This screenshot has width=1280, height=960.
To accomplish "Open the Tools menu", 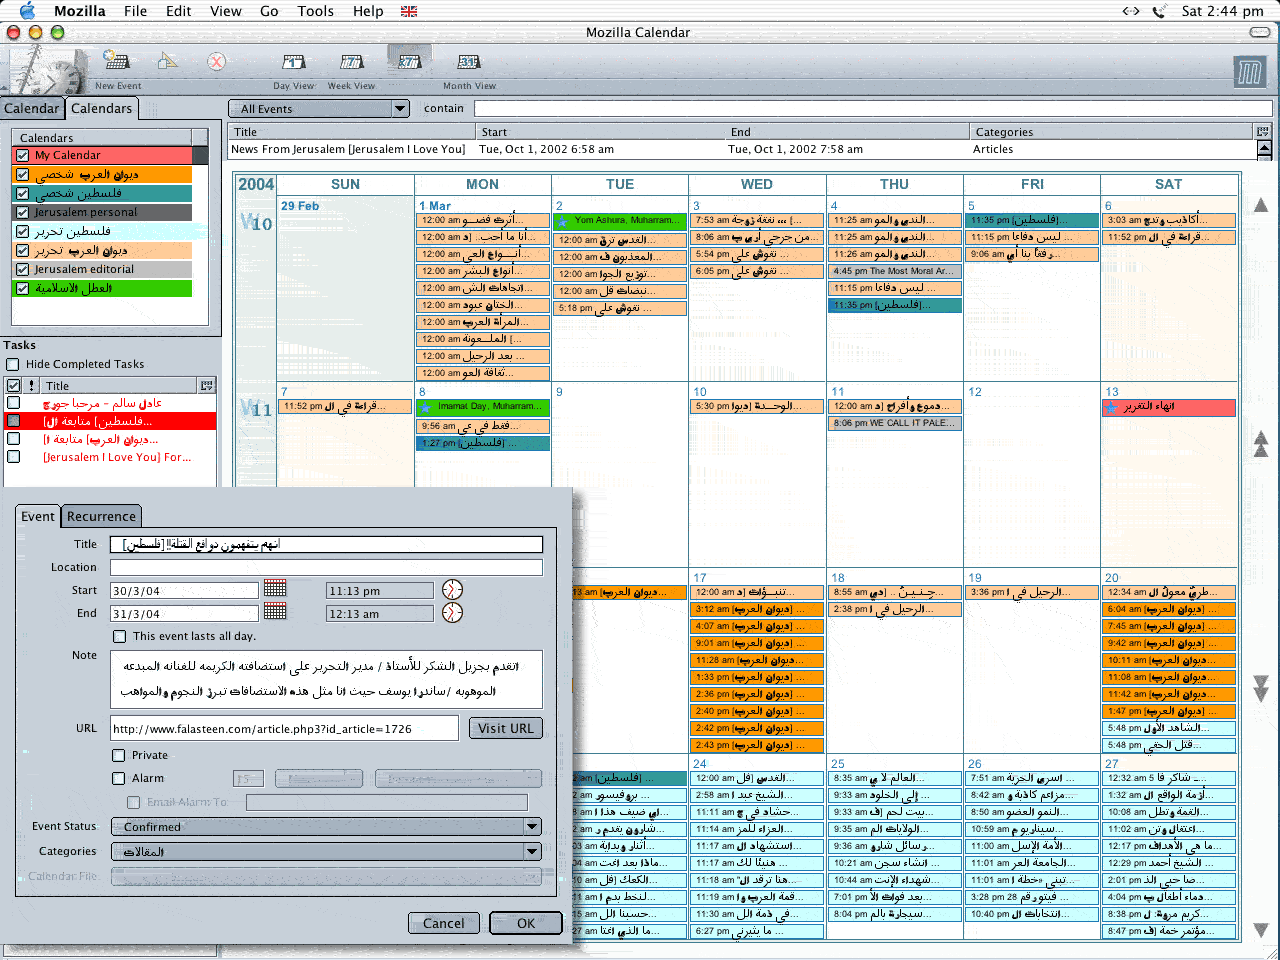I will (x=315, y=11).
